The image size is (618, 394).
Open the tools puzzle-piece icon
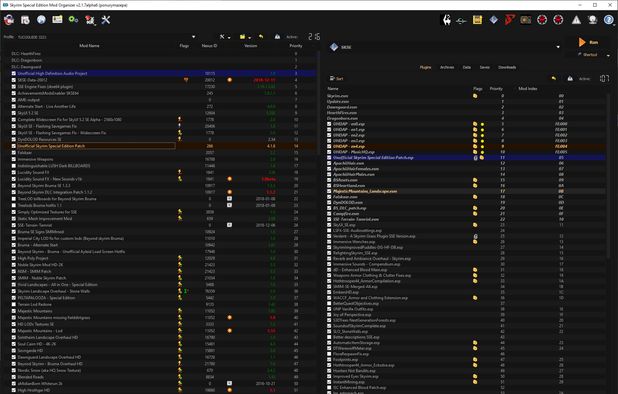click(90, 20)
